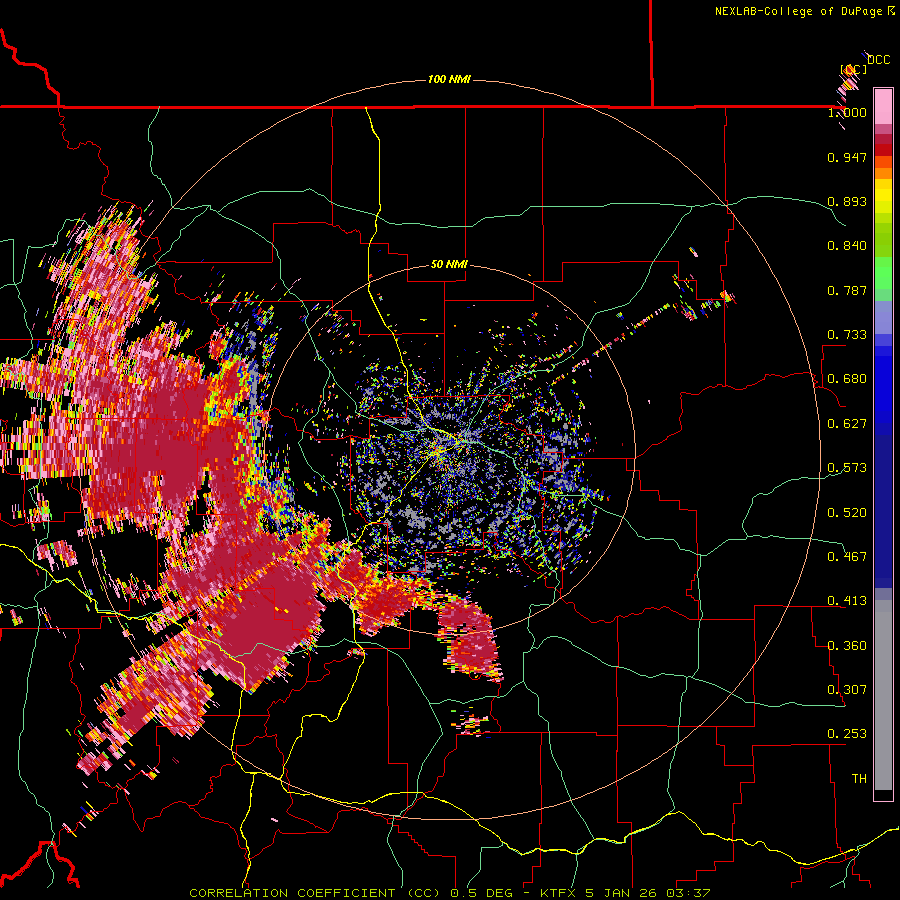Click the 0.627 scale value
900x900 pixels.
click(847, 424)
